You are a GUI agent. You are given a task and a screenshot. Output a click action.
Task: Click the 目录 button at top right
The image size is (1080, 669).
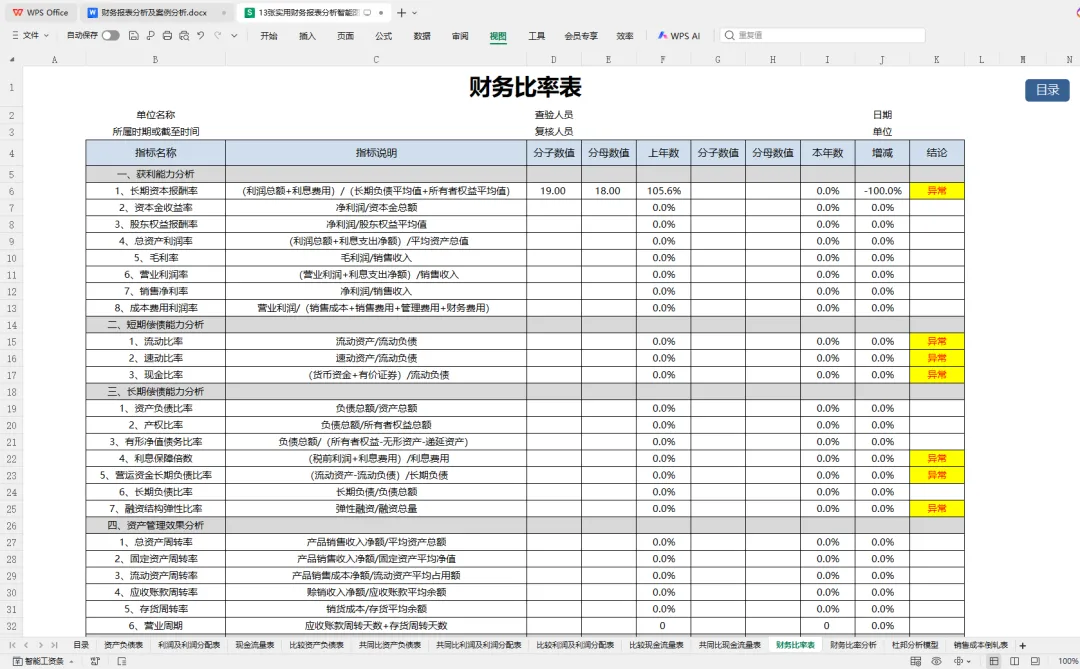(1047, 90)
